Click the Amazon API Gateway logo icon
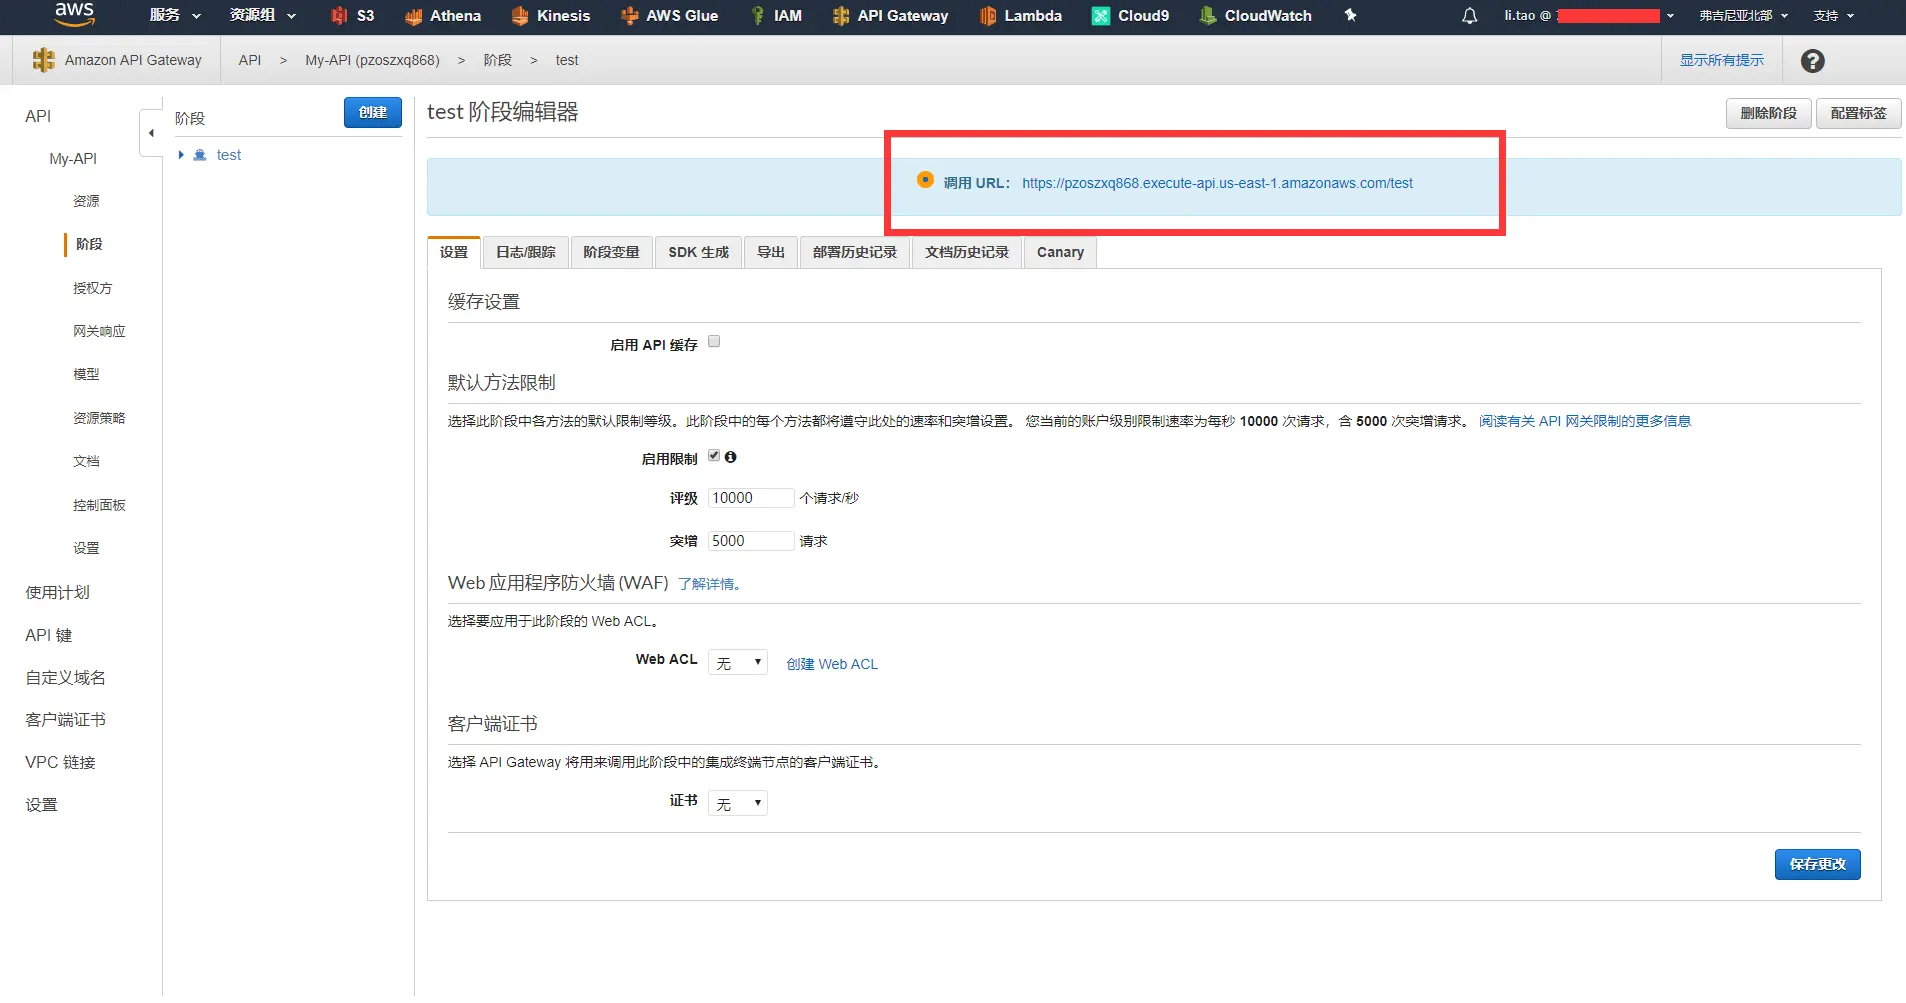The width and height of the screenshot is (1906, 1003). (43, 60)
